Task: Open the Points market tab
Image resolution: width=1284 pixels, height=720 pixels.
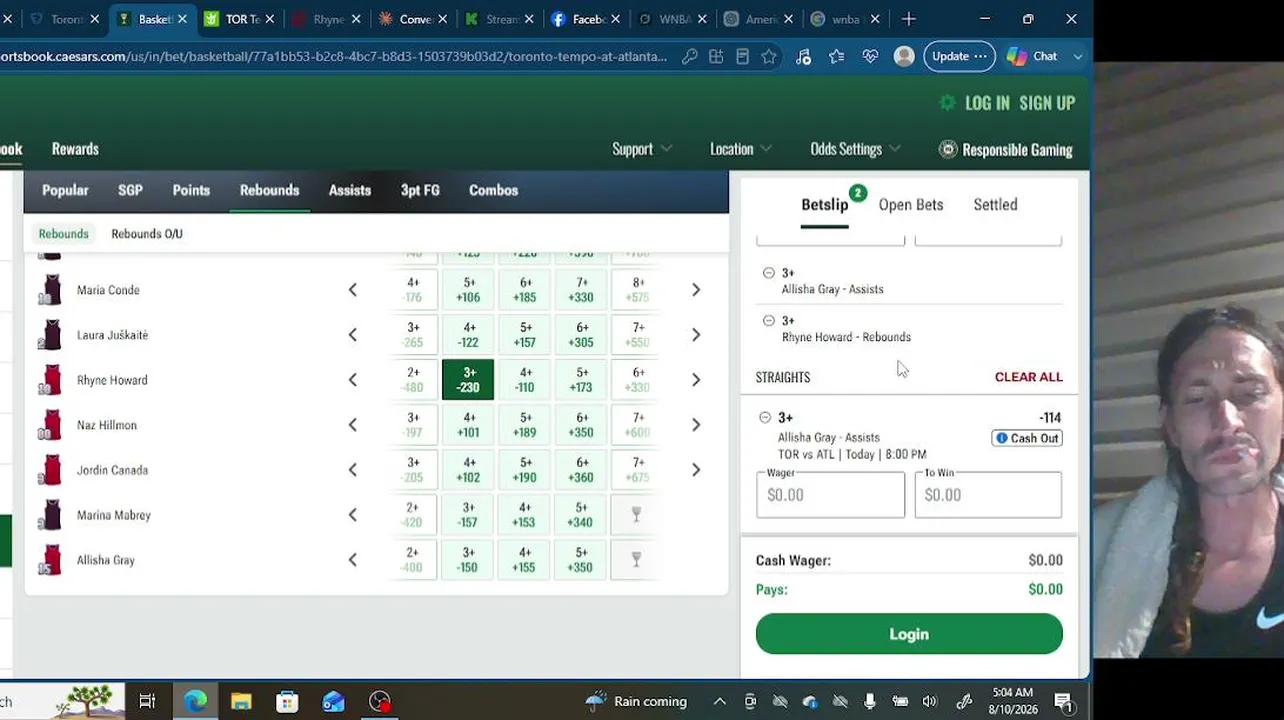Action: click(x=191, y=190)
